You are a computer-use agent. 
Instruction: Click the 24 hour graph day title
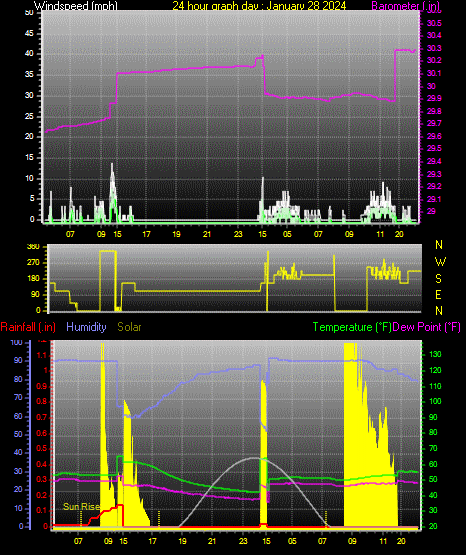click(259, 6)
